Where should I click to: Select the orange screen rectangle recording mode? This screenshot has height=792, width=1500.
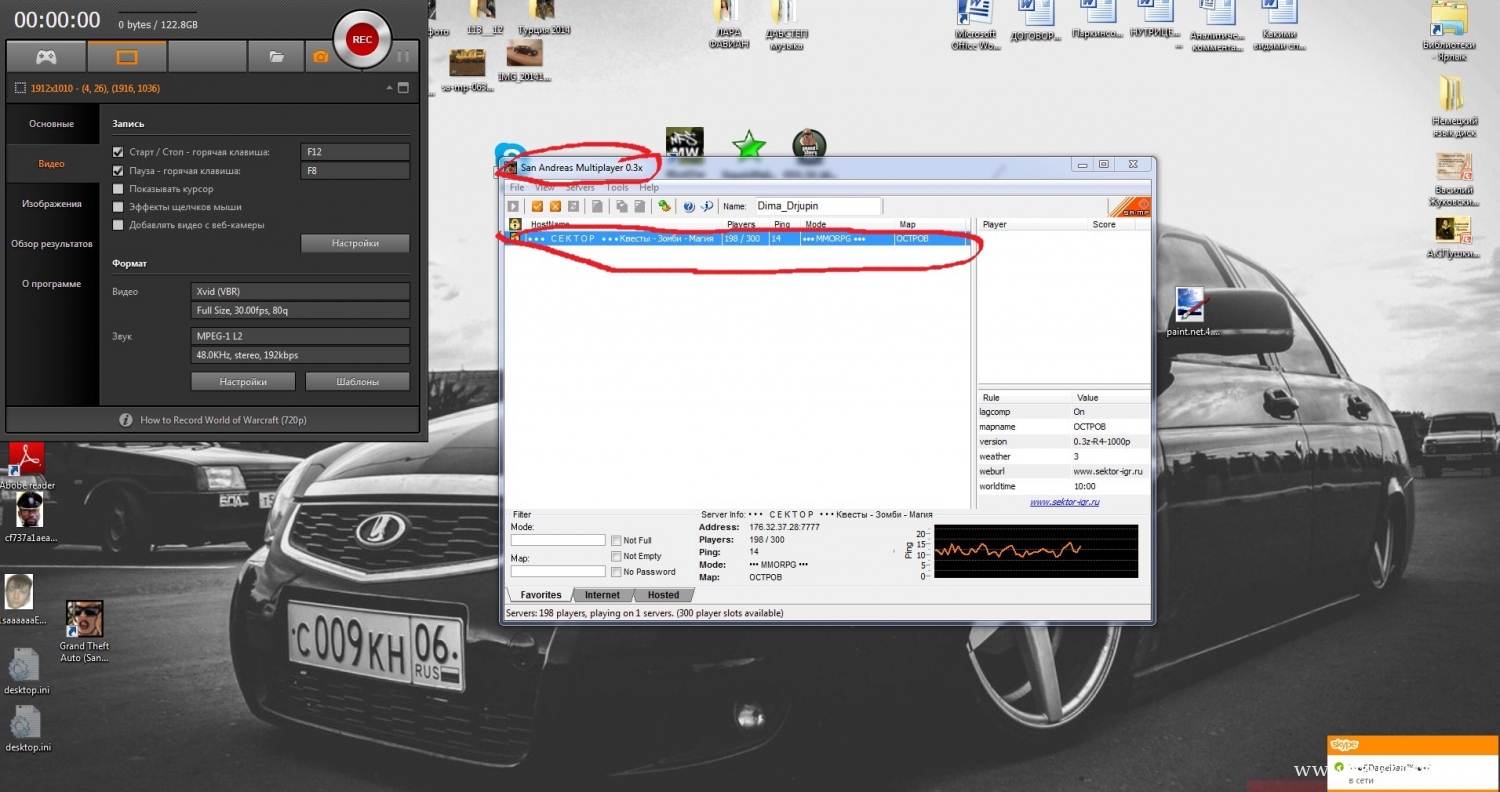pyautogui.click(x=126, y=57)
